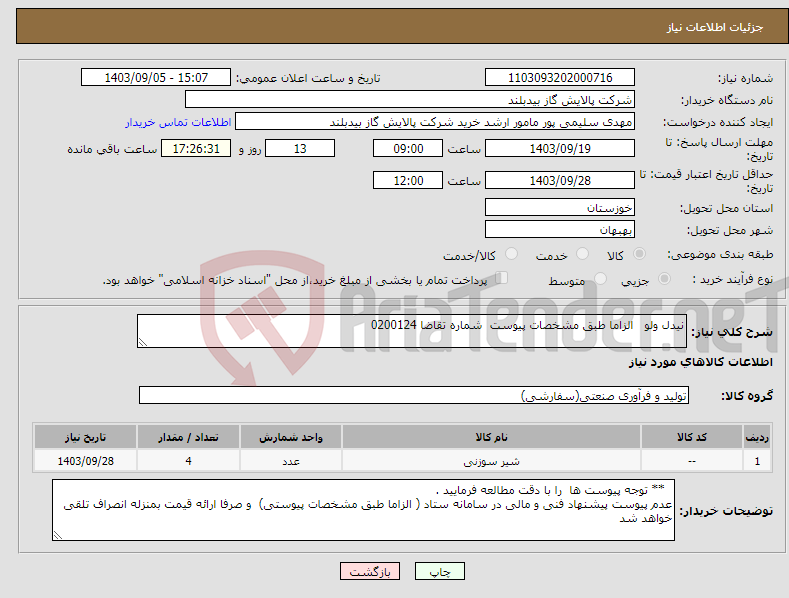Click the response deadline time 09:00
This screenshot has height=598, width=789.
[408, 148]
